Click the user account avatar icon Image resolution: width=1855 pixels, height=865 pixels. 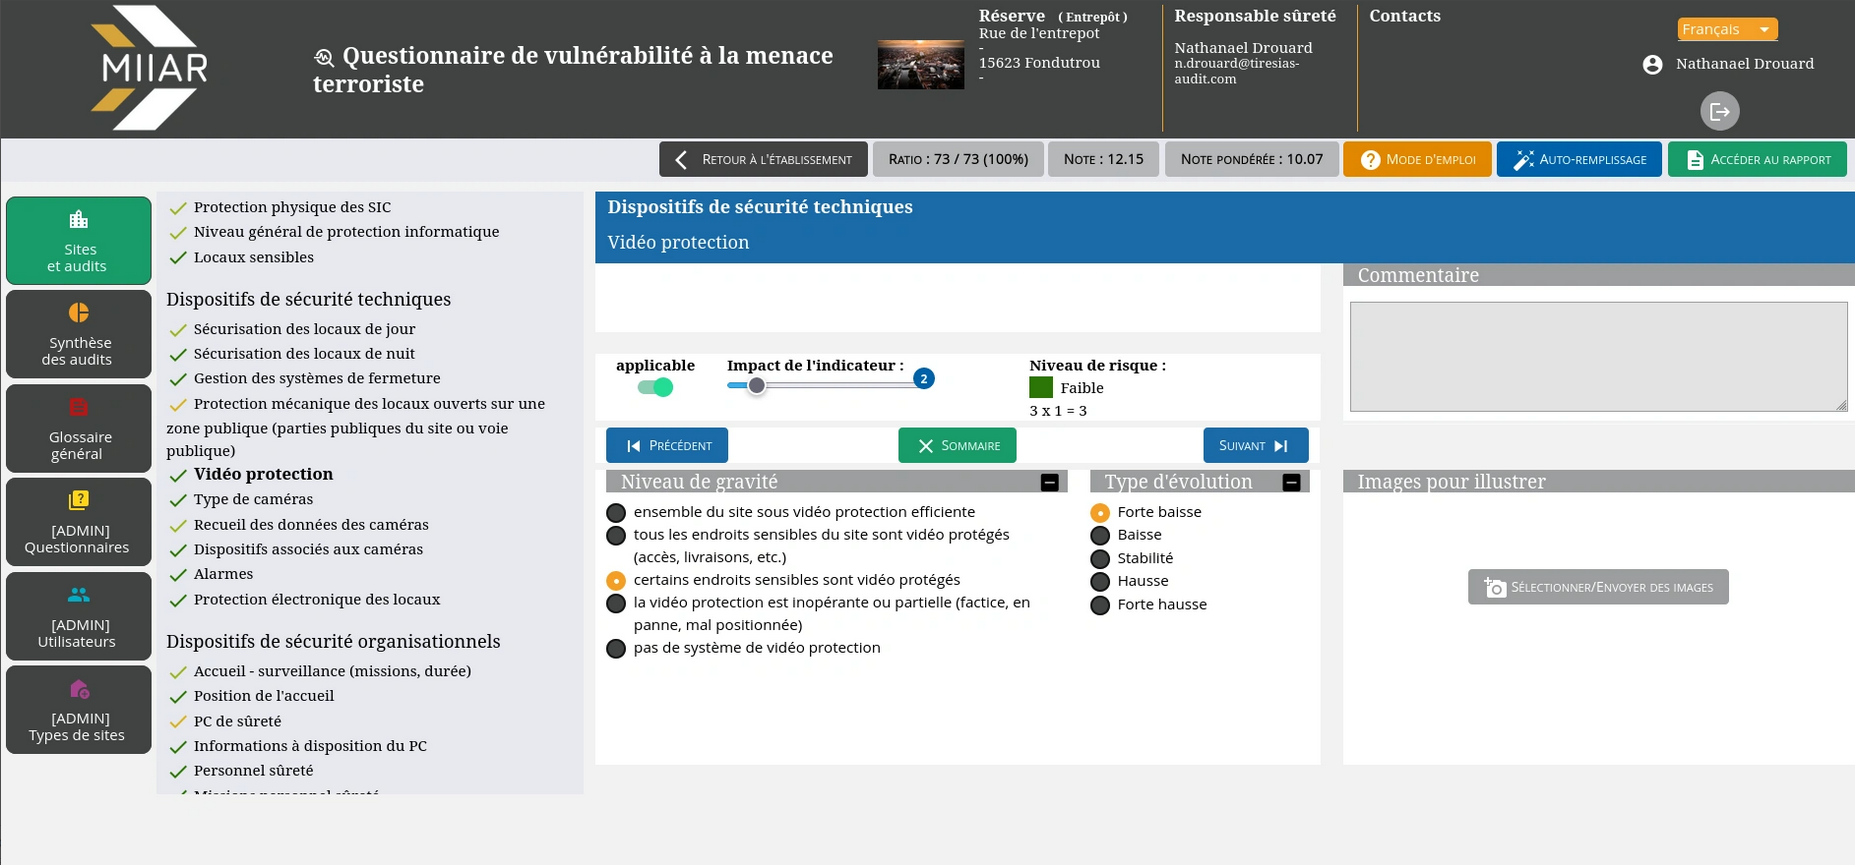pyautogui.click(x=1653, y=64)
